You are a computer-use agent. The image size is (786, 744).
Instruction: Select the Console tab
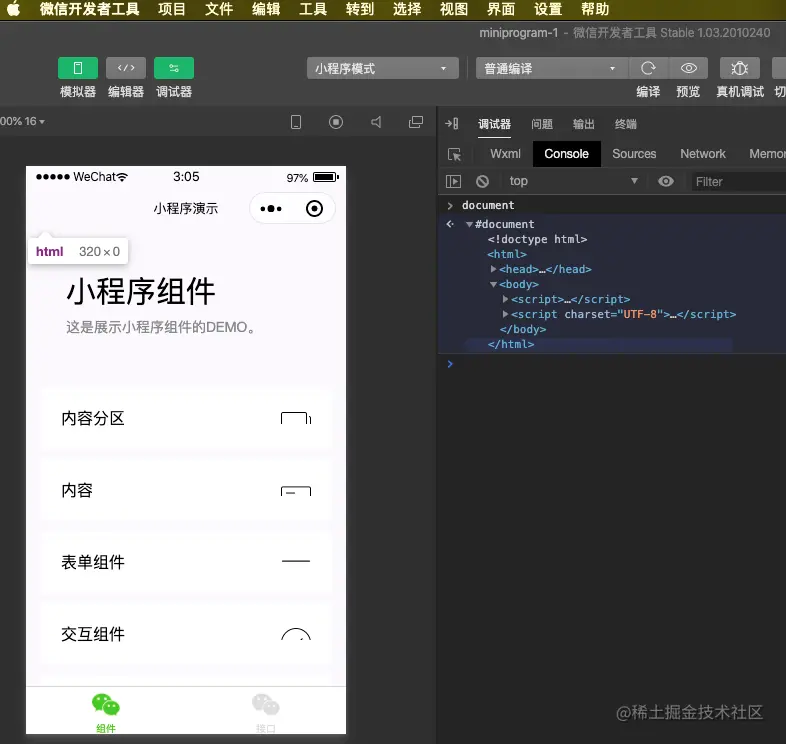tap(566, 154)
